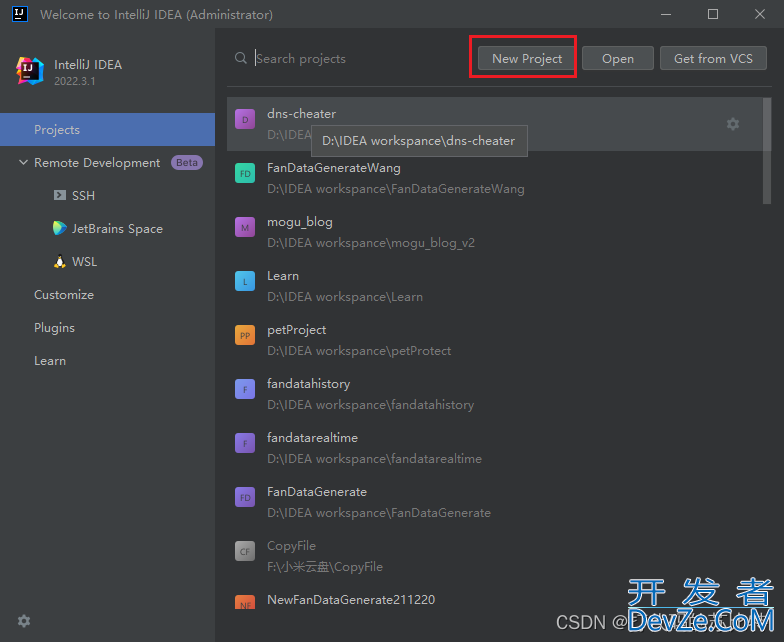Image resolution: width=784 pixels, height=642 pixels.
Task: Click the fandatahistory F icon
Action: click(x=244, y=389)
